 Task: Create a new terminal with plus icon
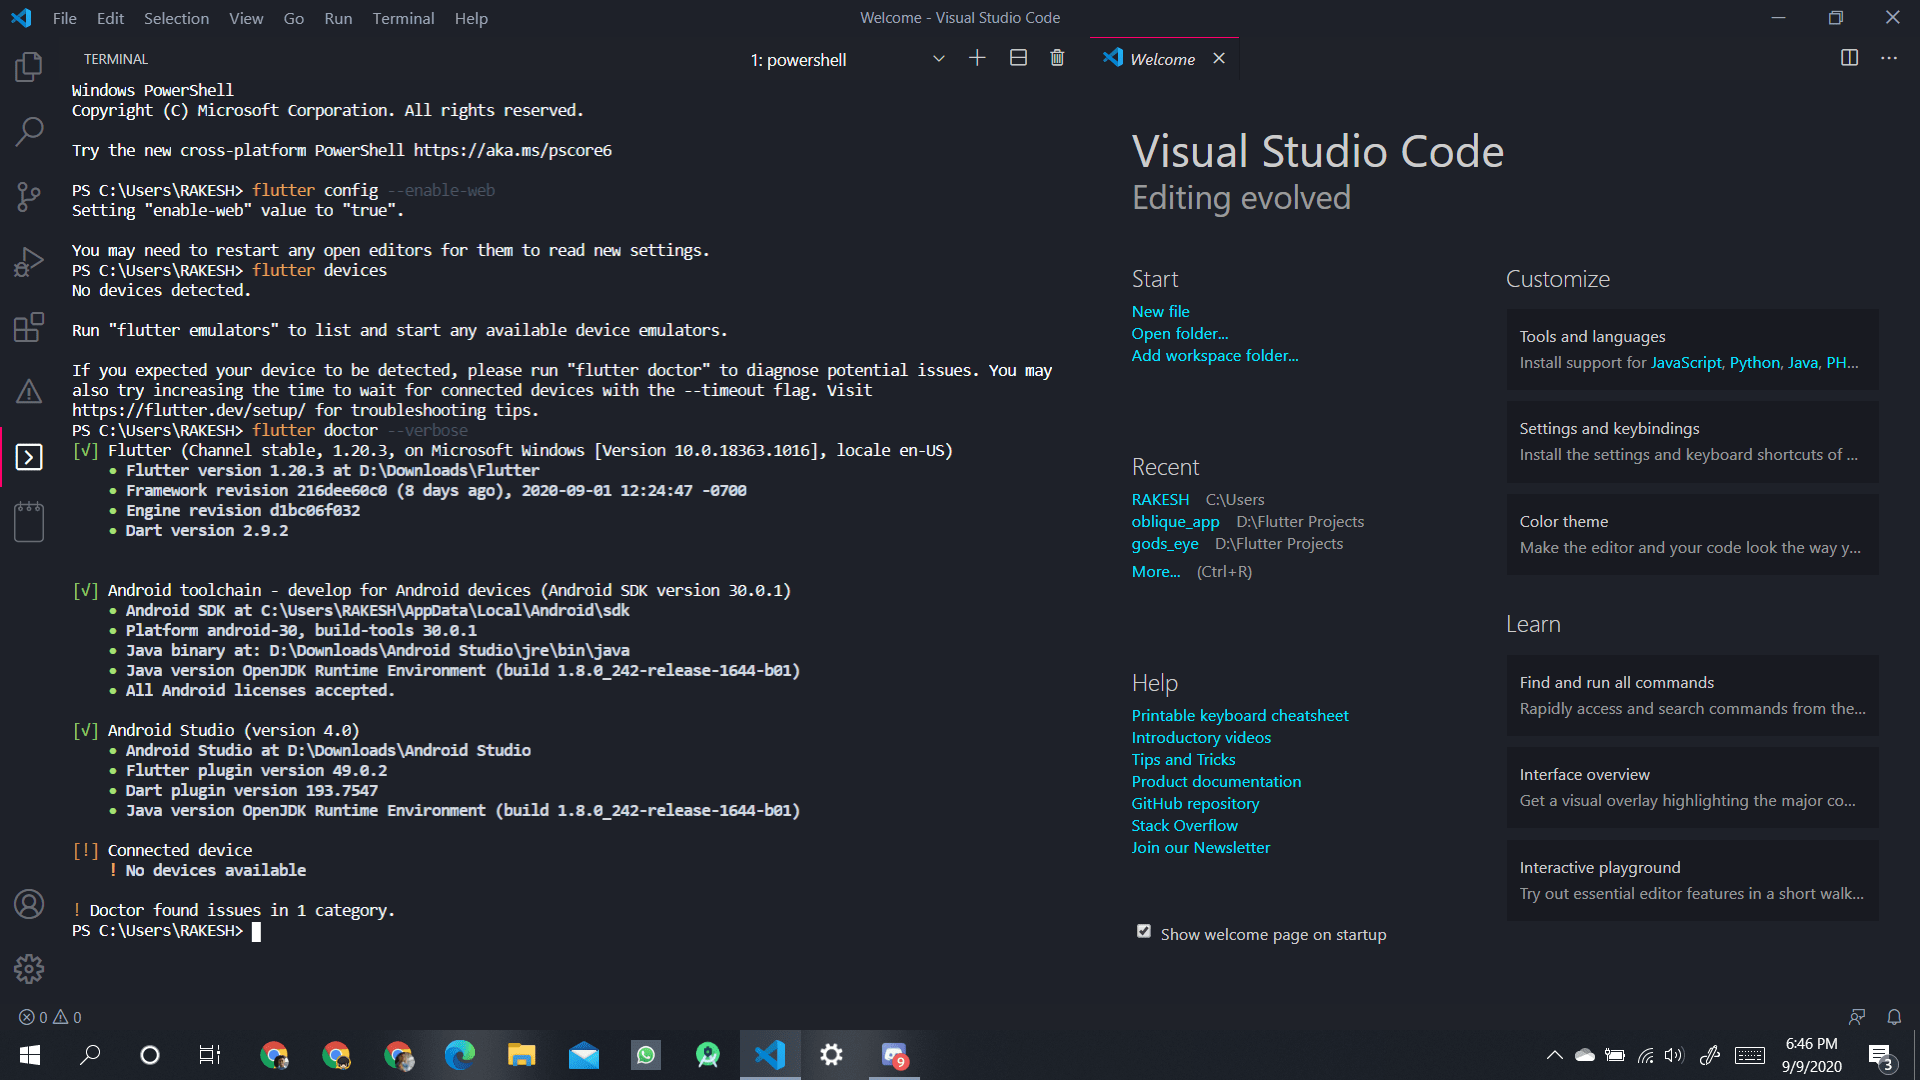(x=977, y=58)
